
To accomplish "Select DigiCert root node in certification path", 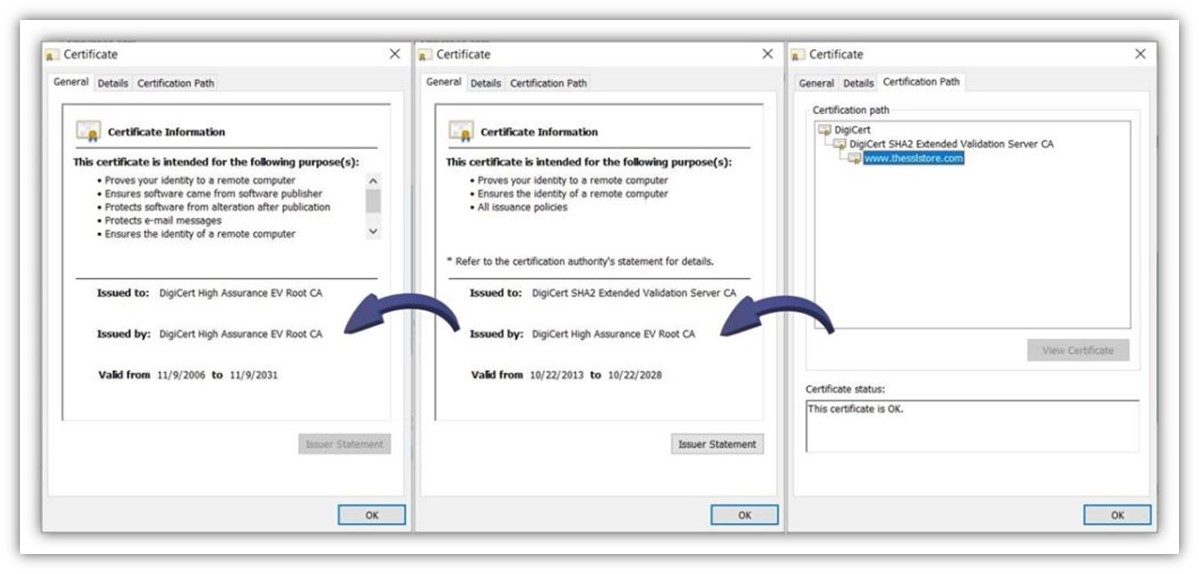I will pos(852,130).
